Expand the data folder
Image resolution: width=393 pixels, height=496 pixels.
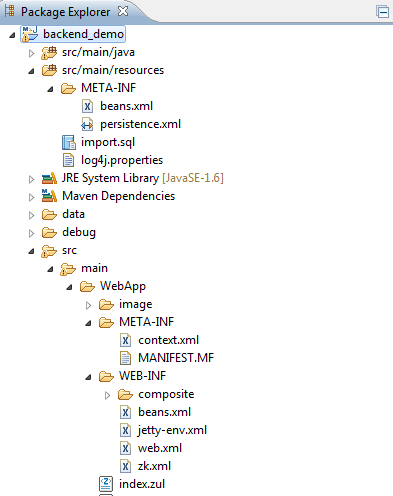[x=31, y=215]
